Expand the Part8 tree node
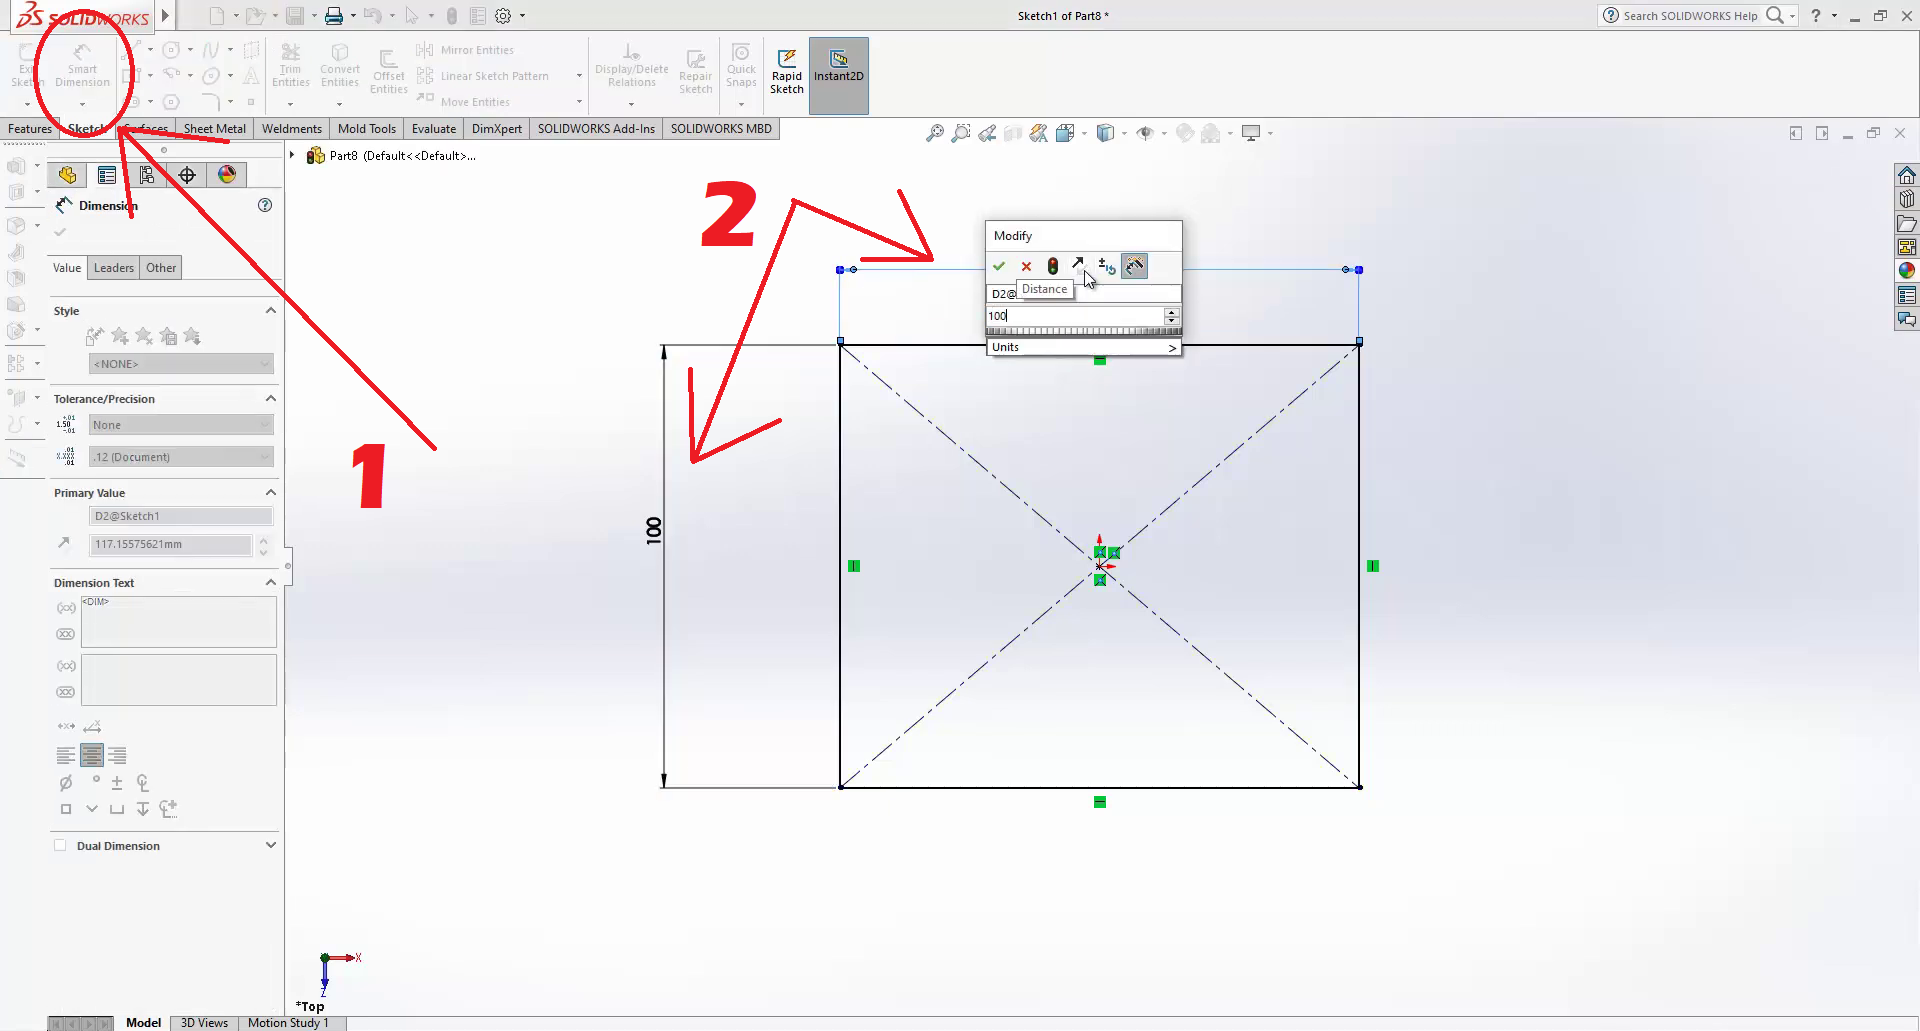The height and width of the screenshot is (1031, 1920). 292,156
